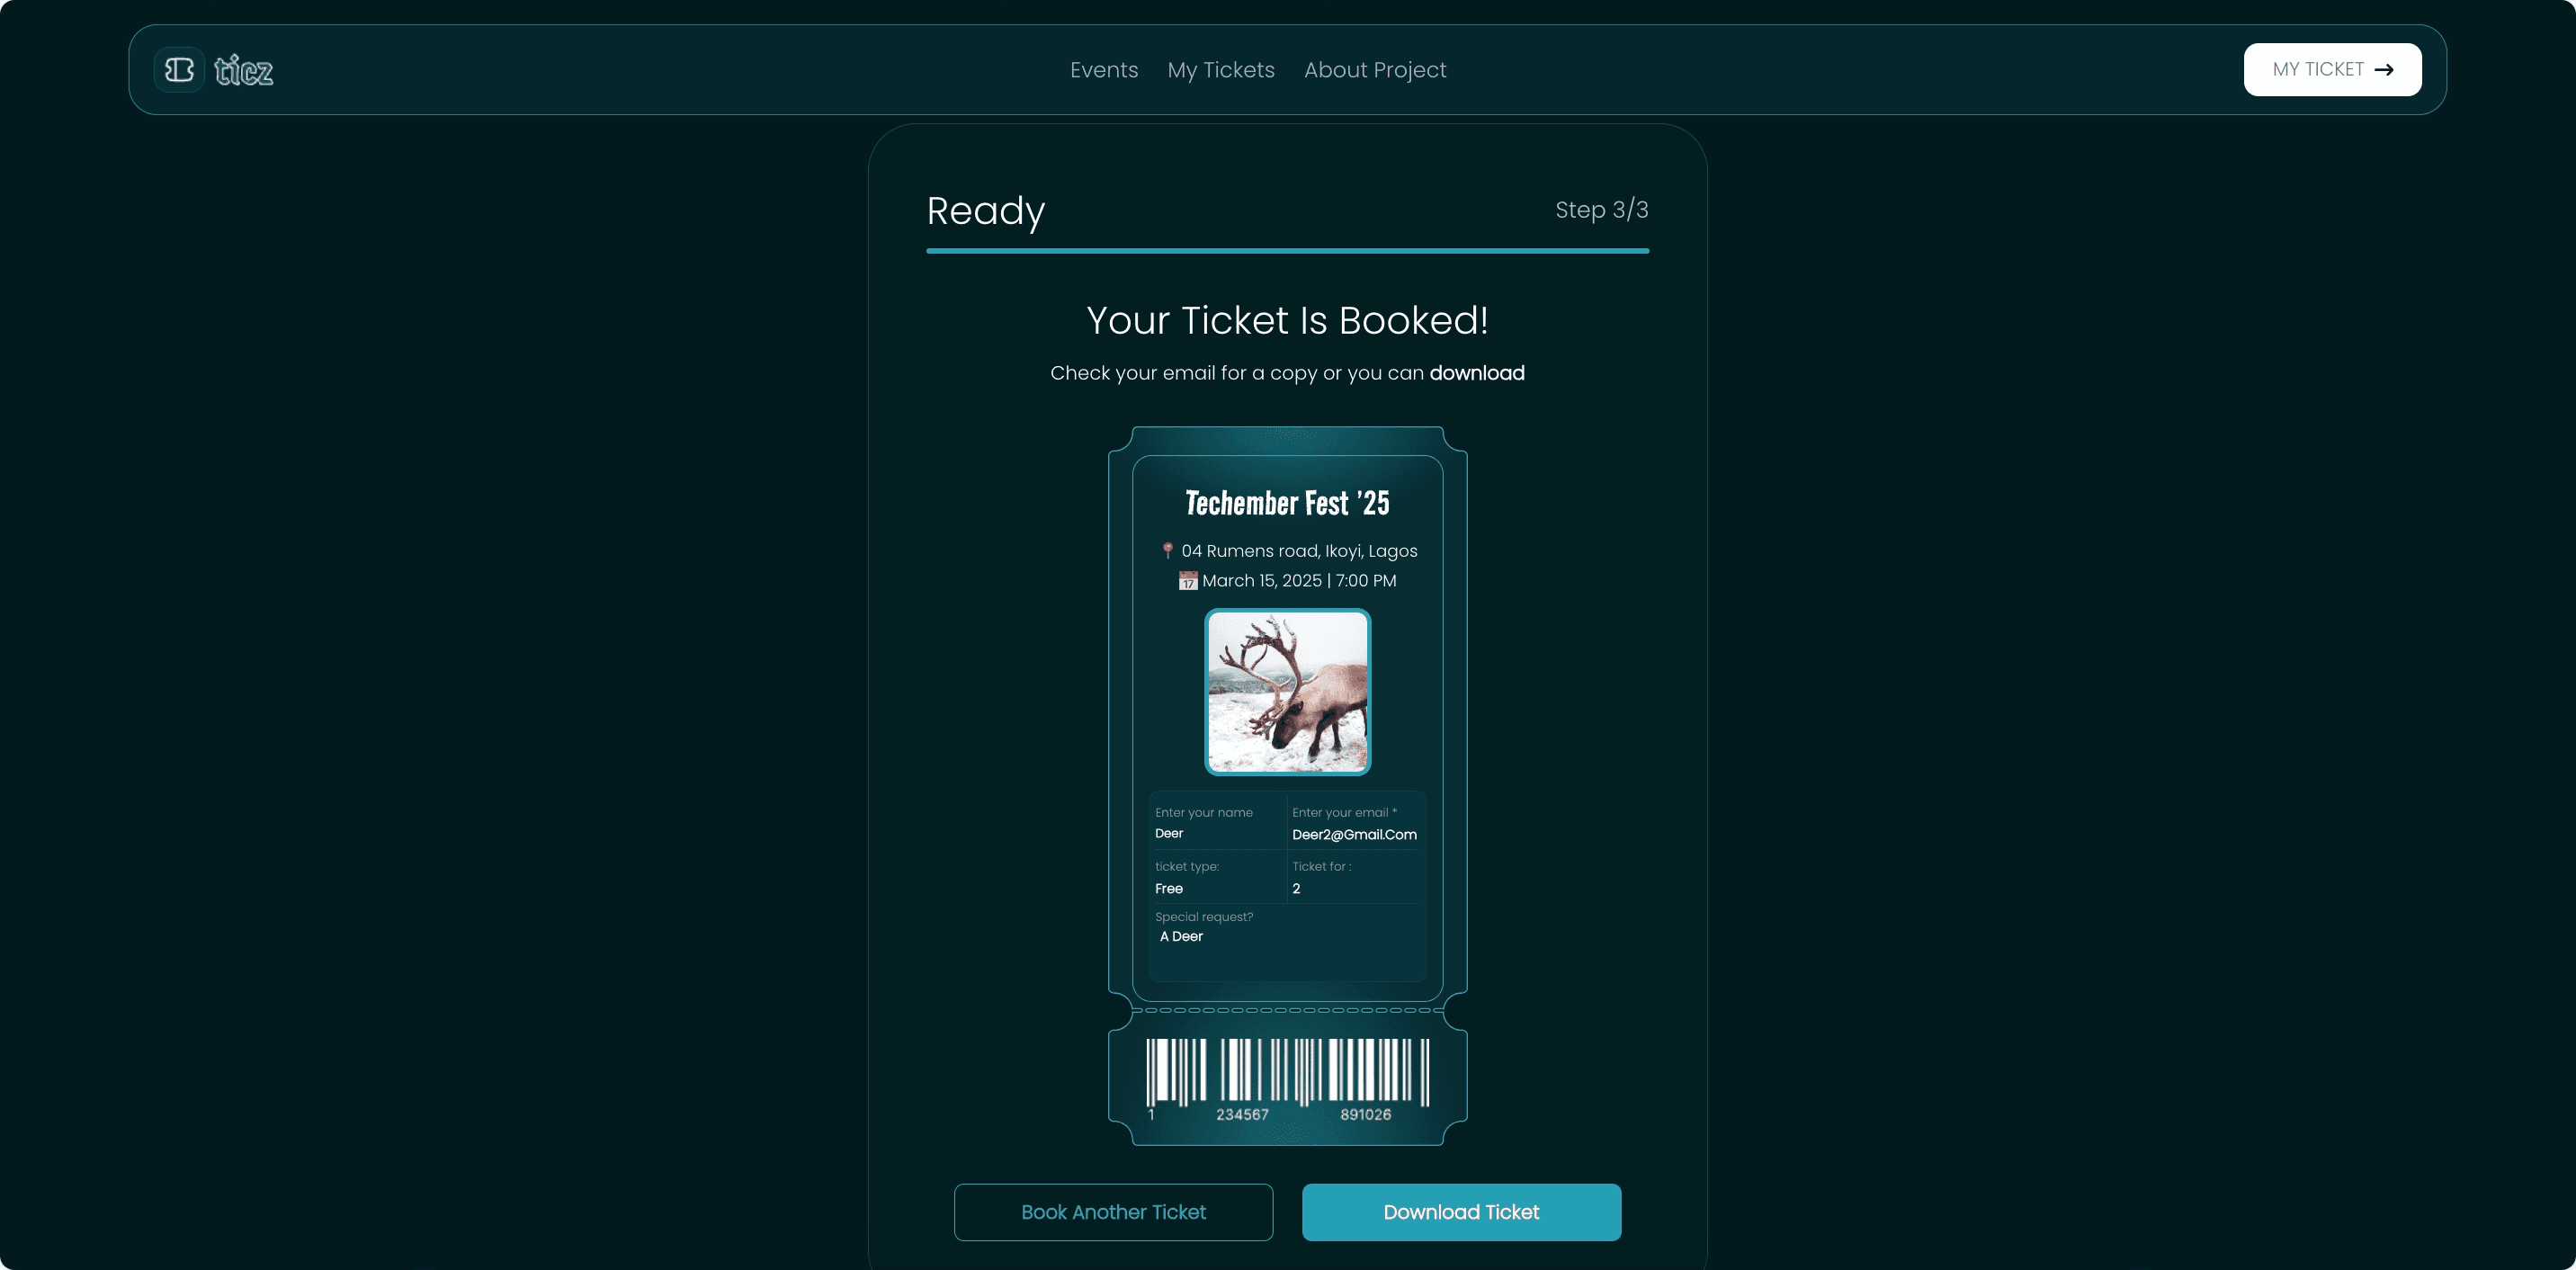Click the Free ticket type value
This screenshot has width=2576, height=1270.
click(1169, 889)
